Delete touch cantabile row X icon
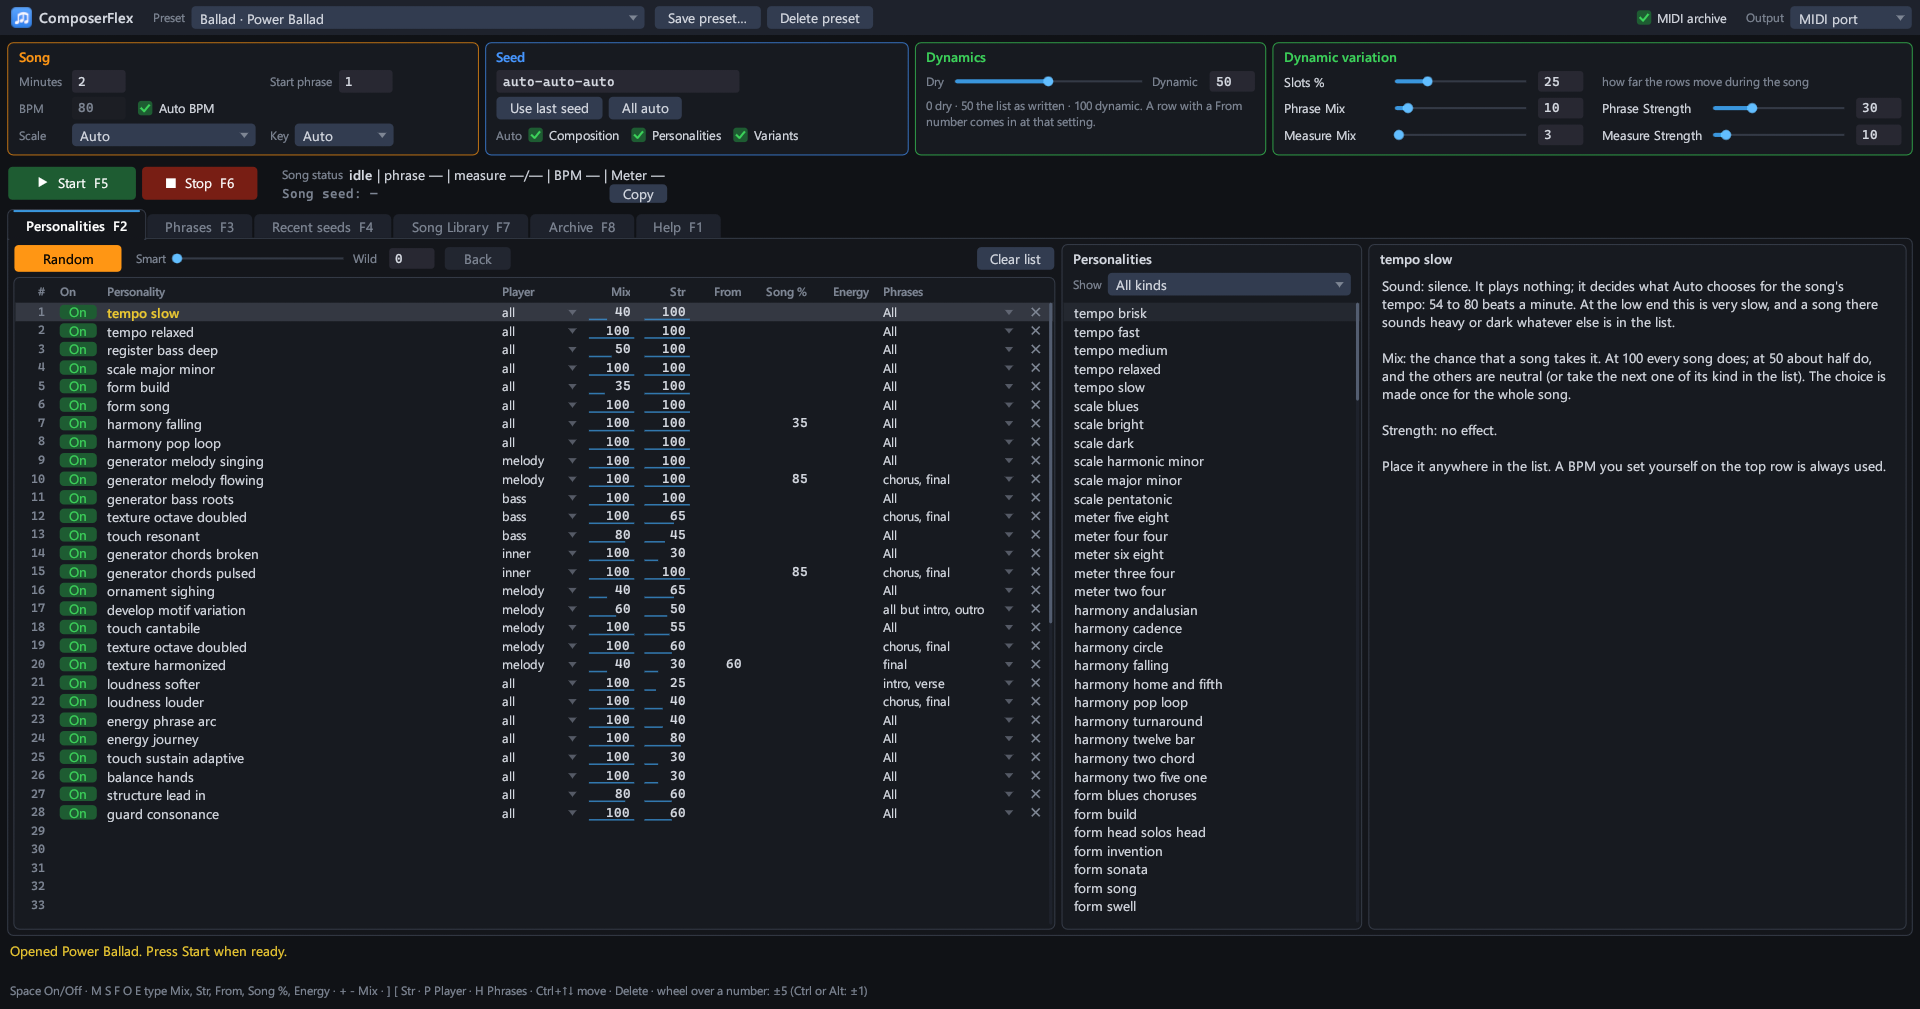The image size is (1920, 1009). [x=1035, y=627]
